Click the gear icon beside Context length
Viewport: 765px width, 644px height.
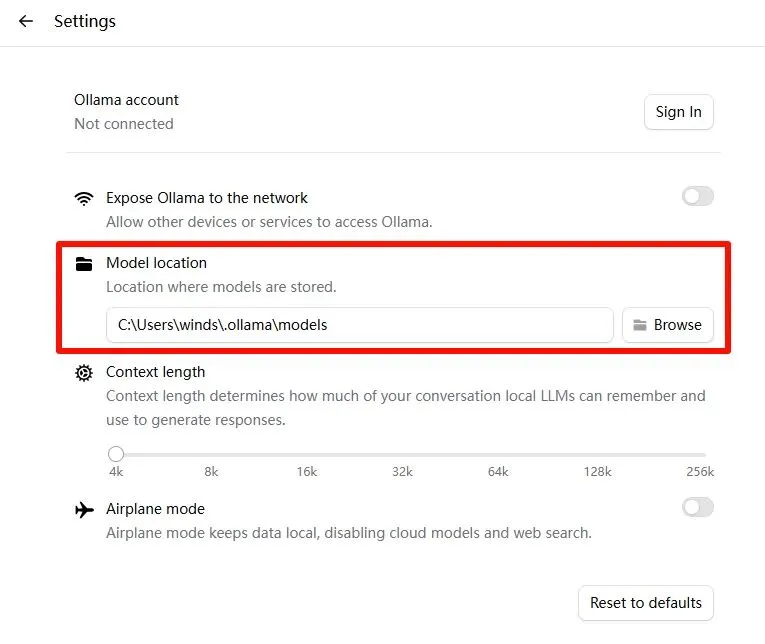click(x=84, y=373)
